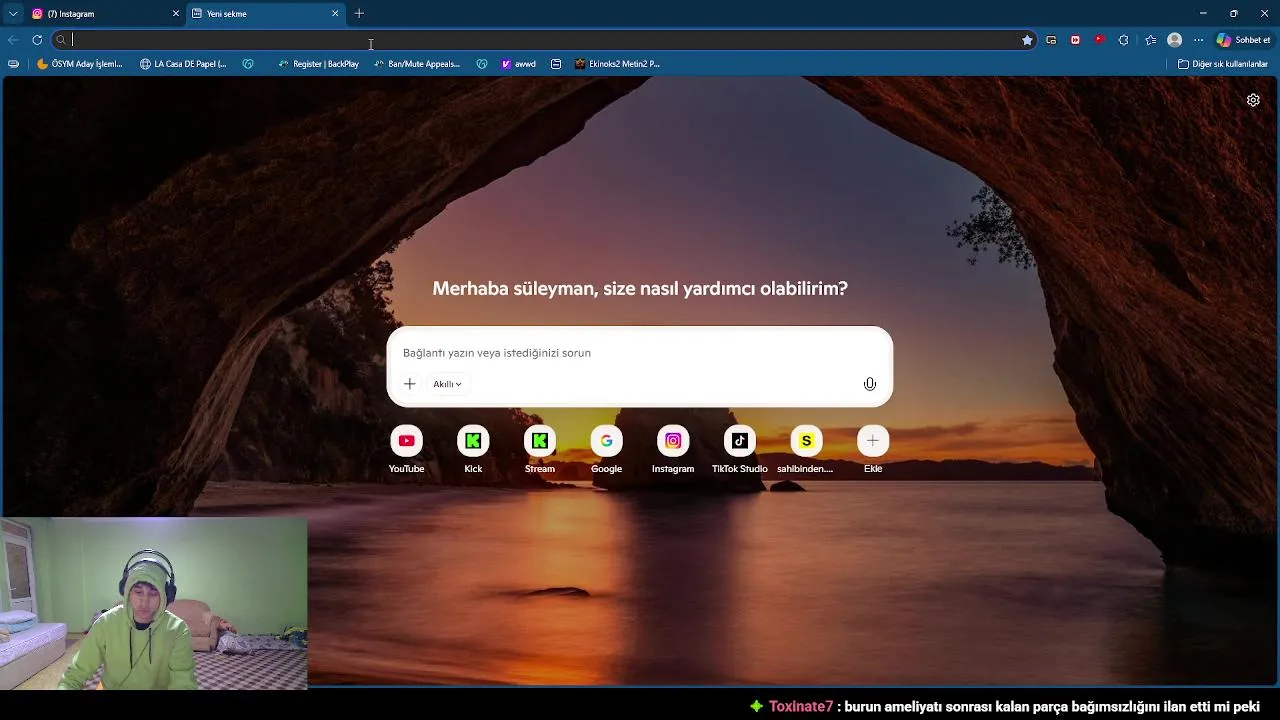Open page settings gear icon
Screen dimensions: 1280x720
pyautogui.click(x=1253, y=100)
